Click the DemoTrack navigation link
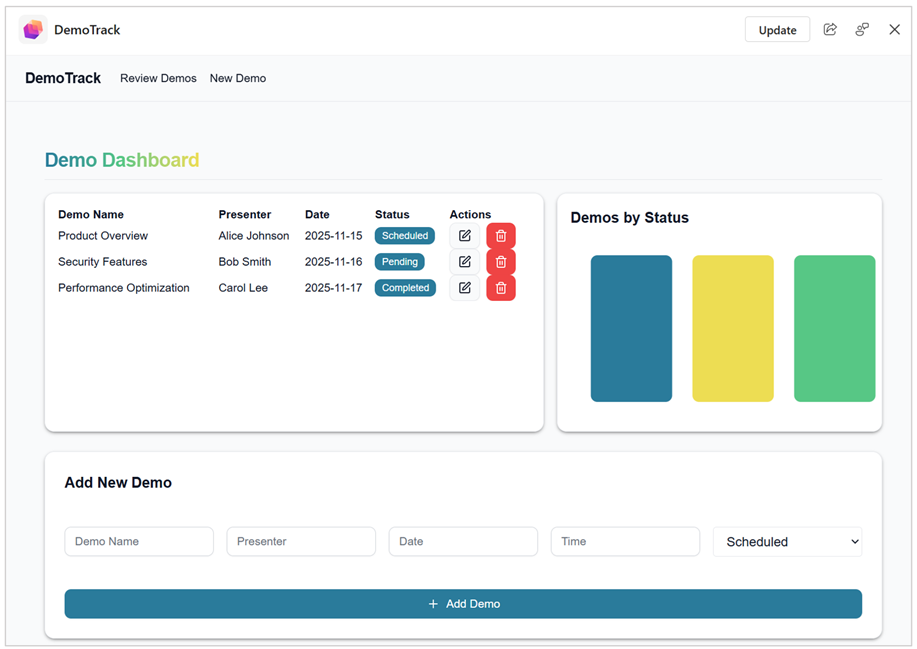 (x=62, y=77)
